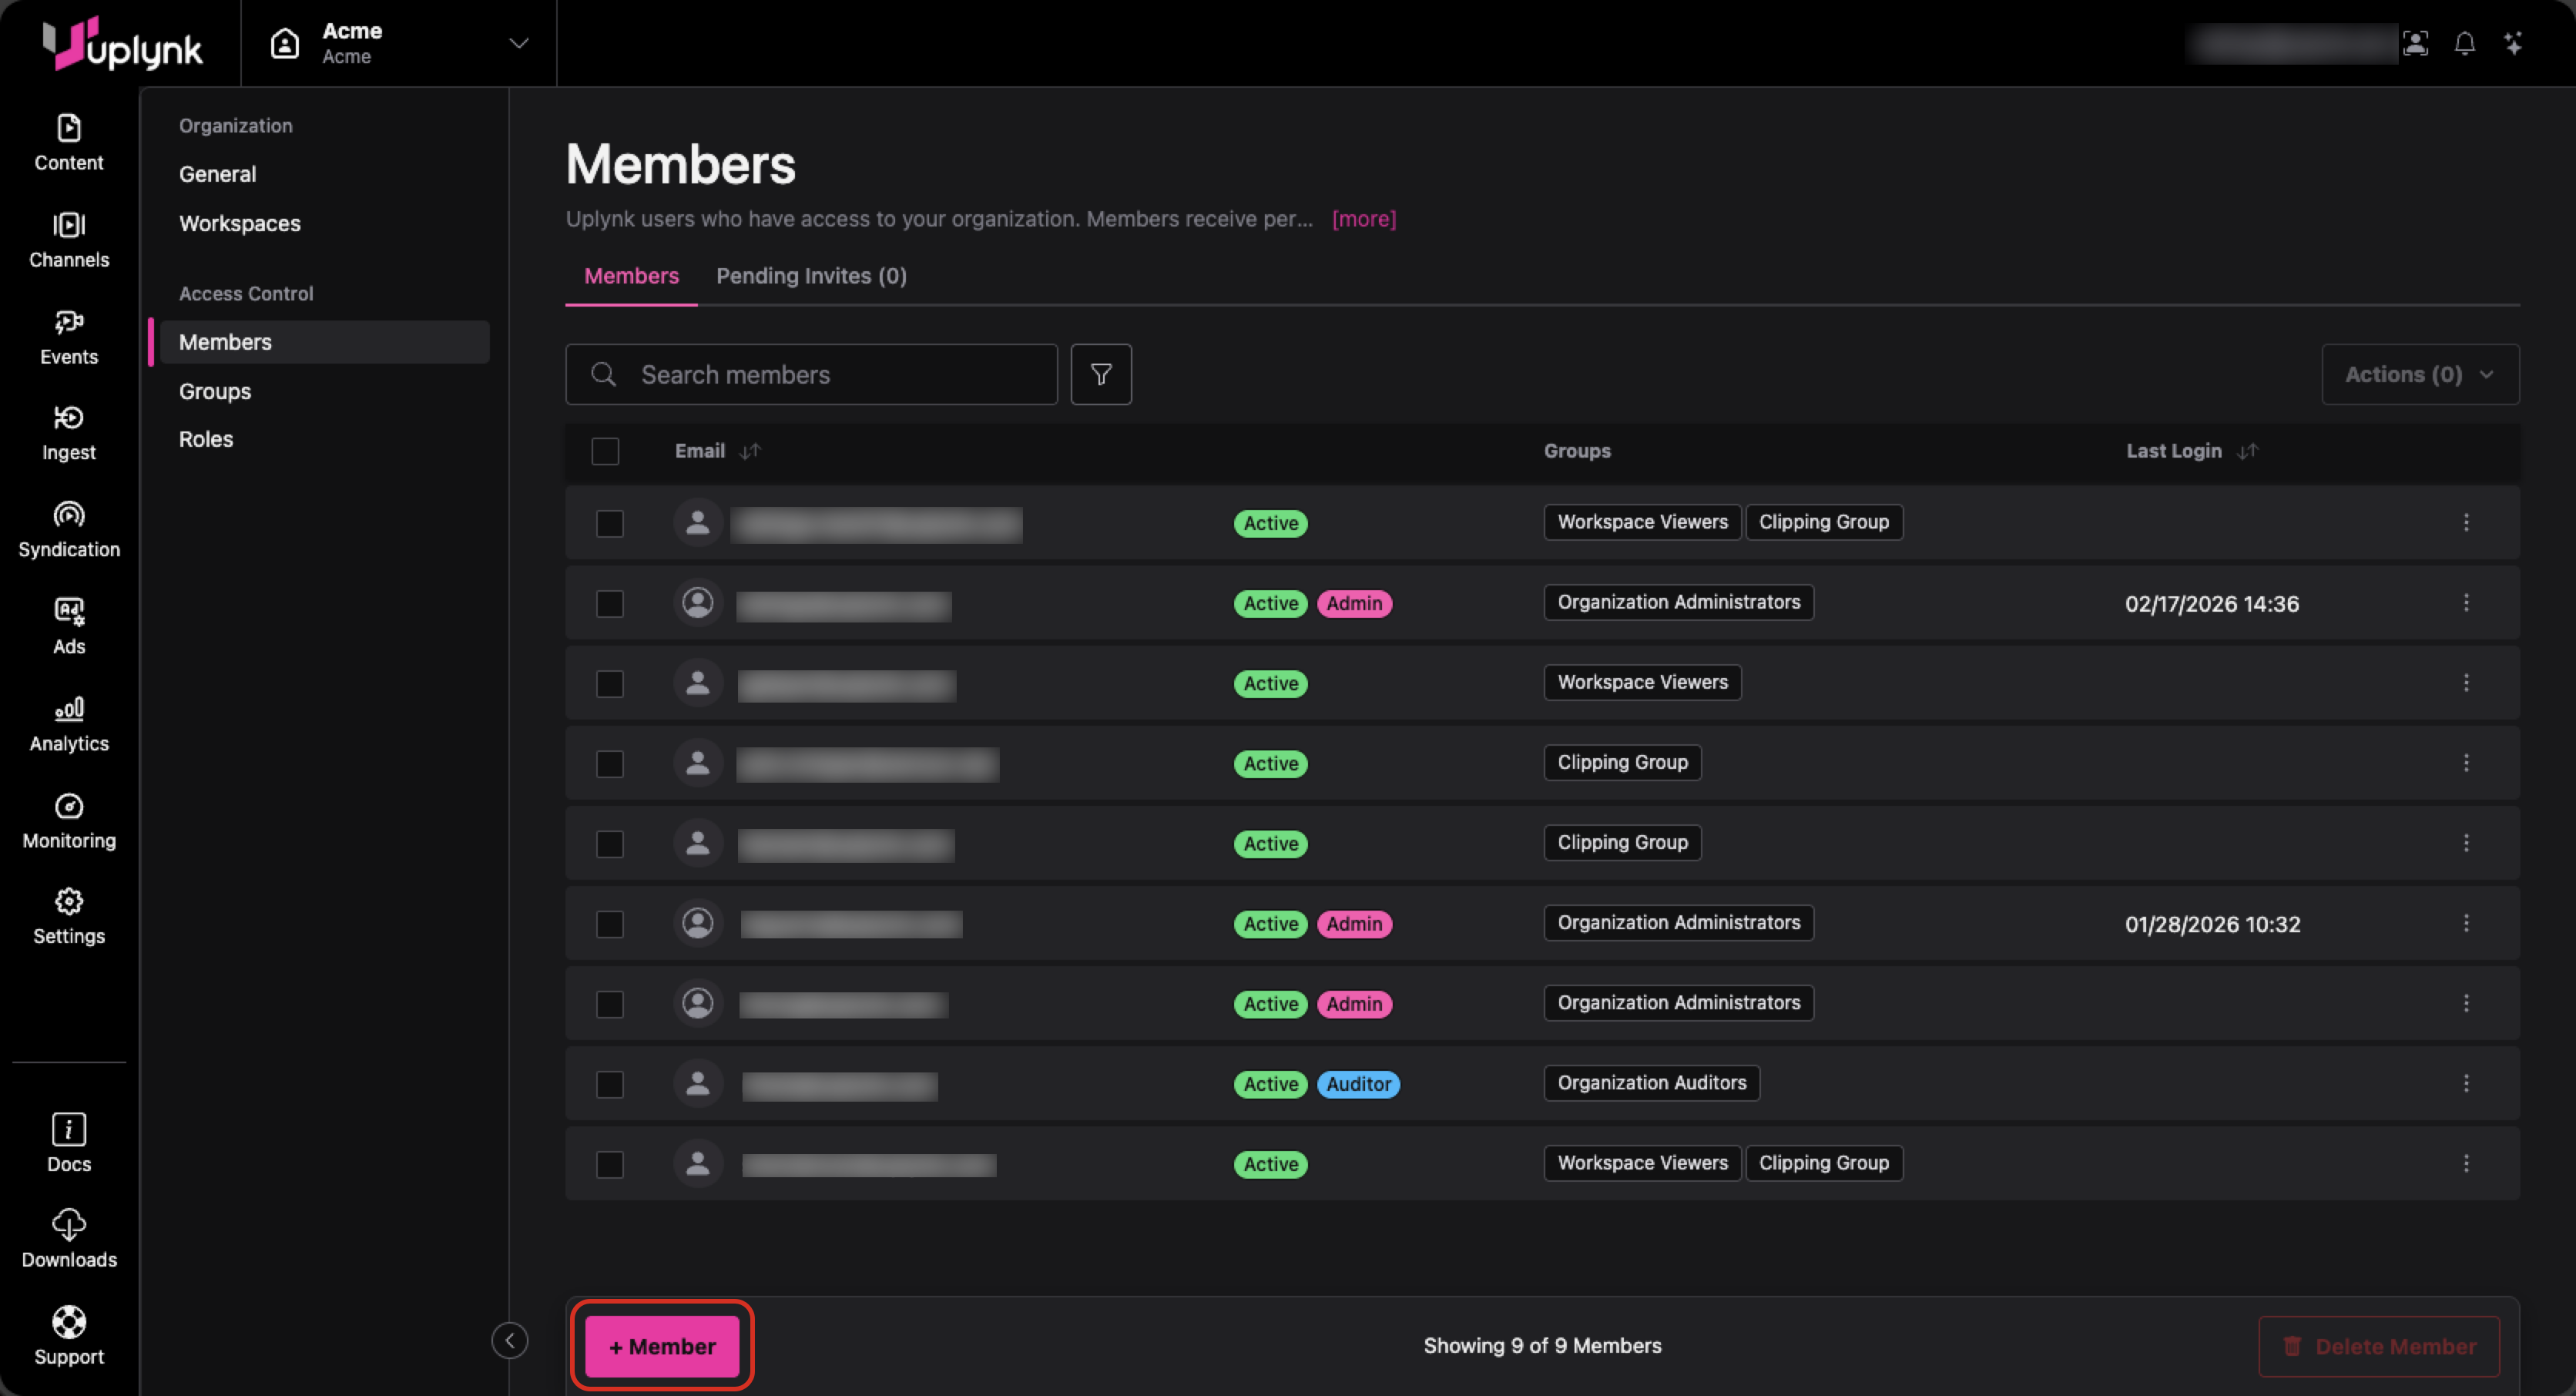2576x1396 pixels.
Task: Open three-dot menu for the Auditor member
Action: coord(2465,1083)
